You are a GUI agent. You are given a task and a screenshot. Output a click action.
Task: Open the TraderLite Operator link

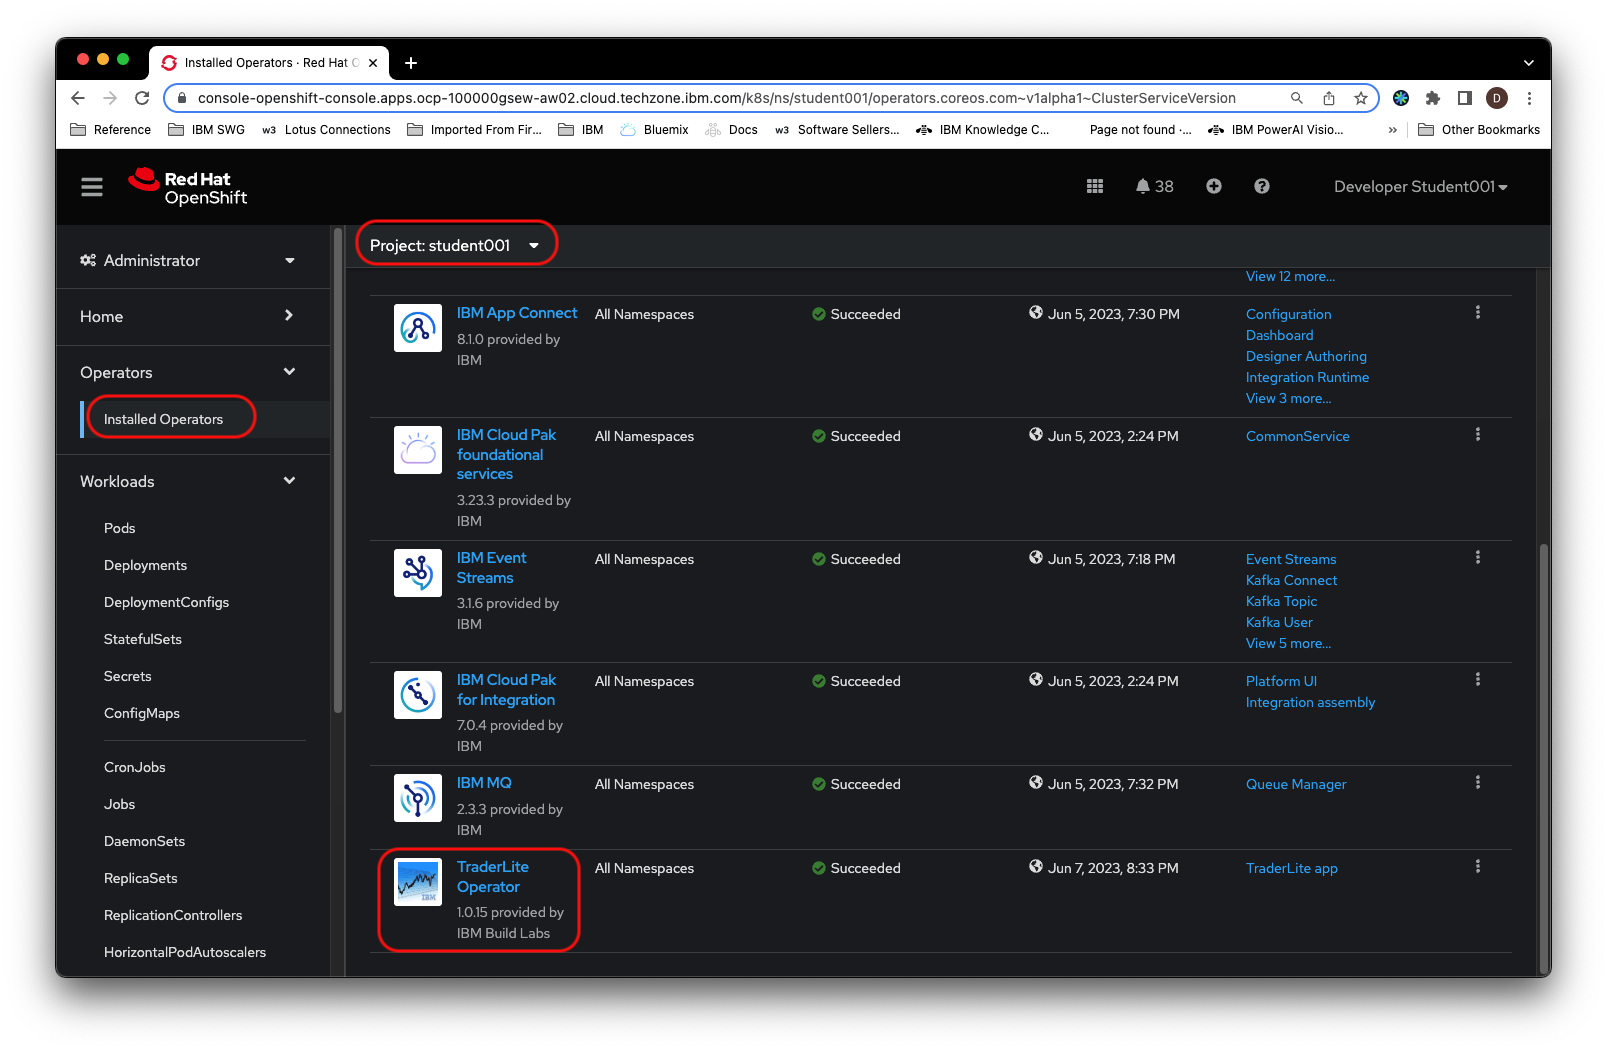493,877
